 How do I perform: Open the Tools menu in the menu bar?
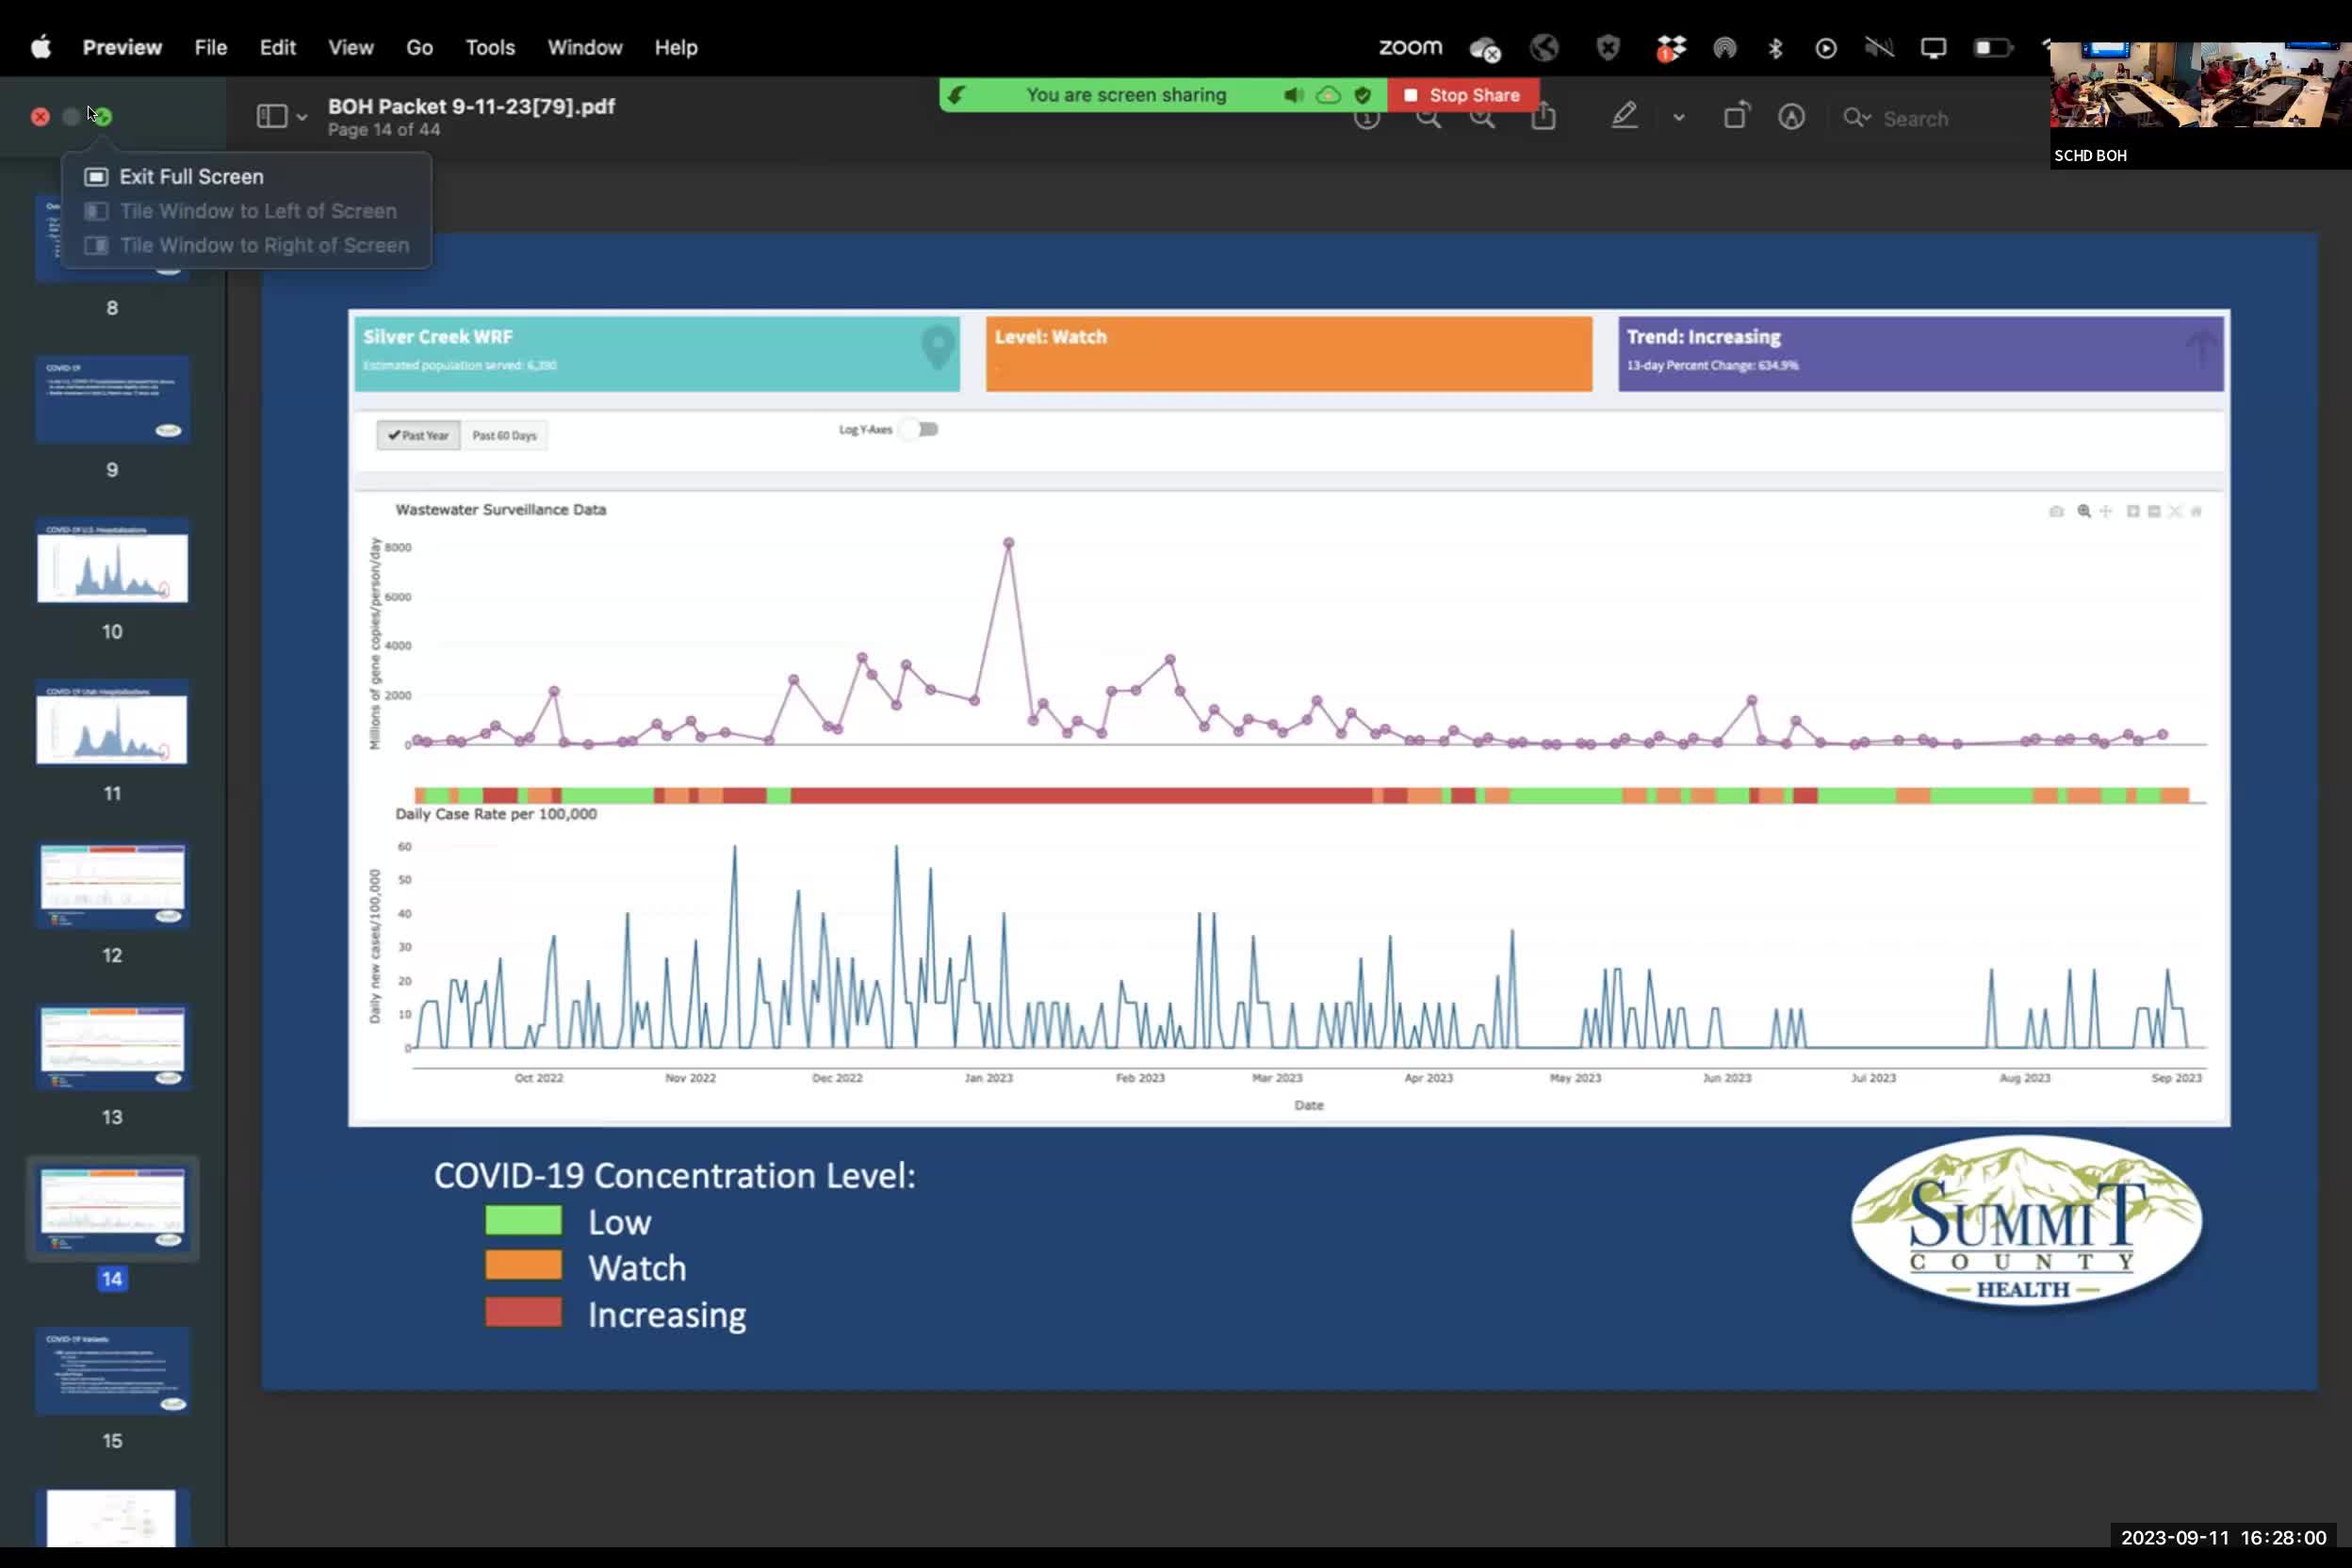(489, 47)
